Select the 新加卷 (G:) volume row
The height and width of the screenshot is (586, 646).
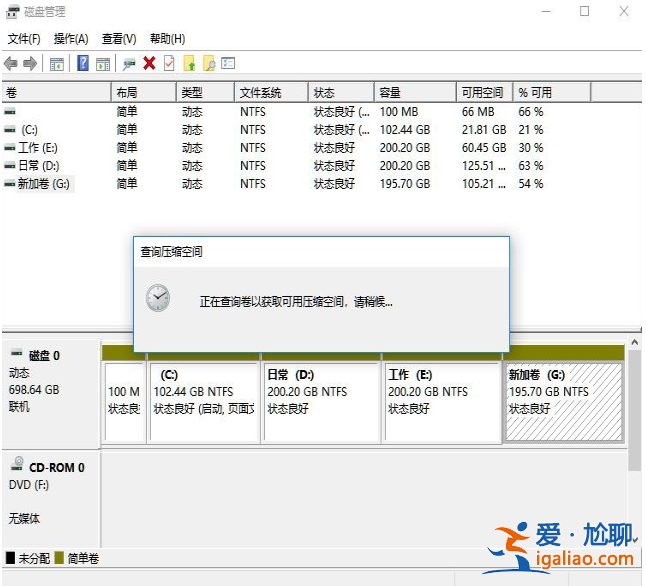pyautogui.click(x=44, y=184)
